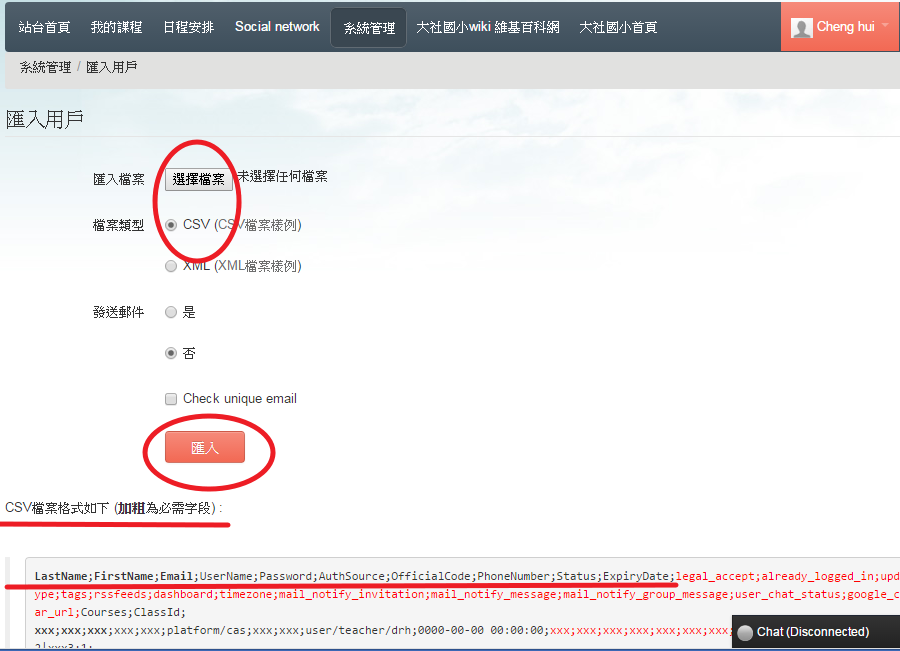
Task: Click the Chat status circle icon
Action: pyautogui.click(x=745, y=632)
